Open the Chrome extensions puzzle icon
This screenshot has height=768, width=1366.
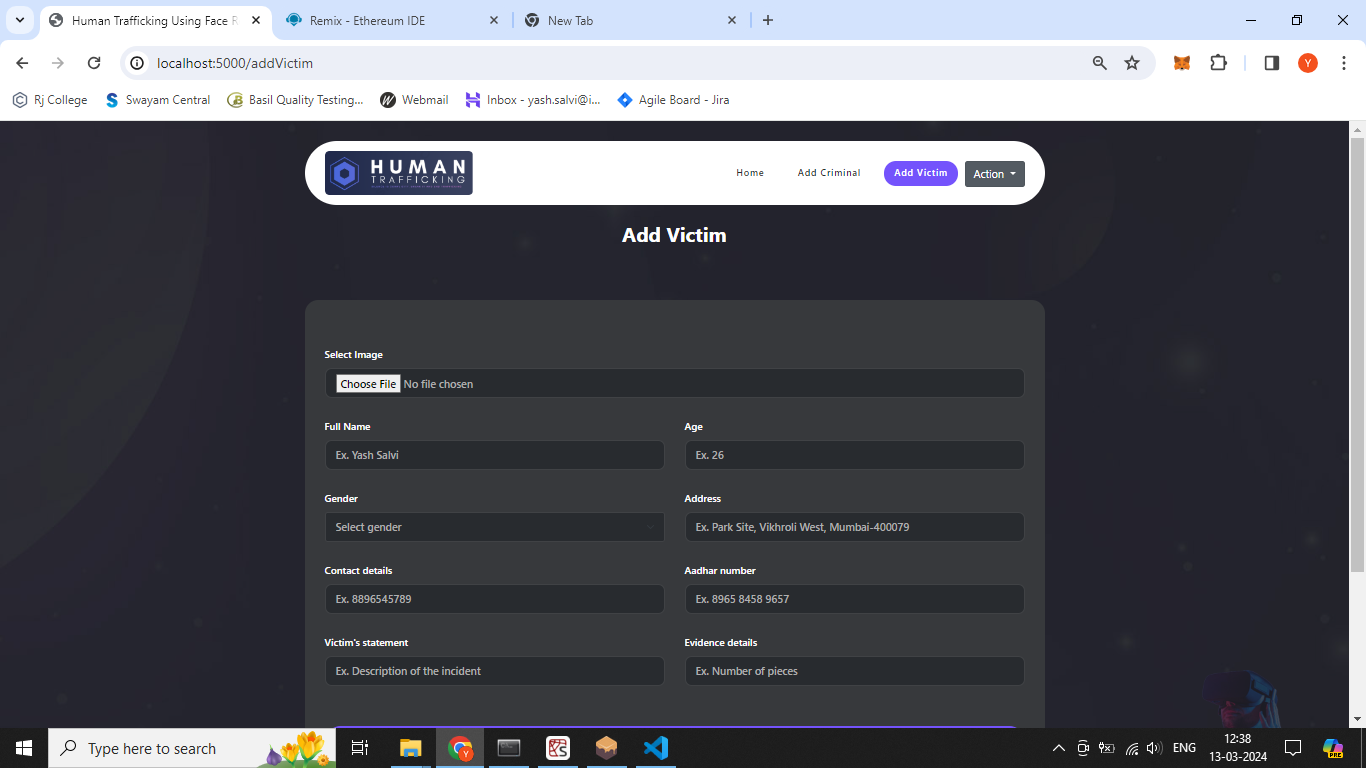(1218, 63)
